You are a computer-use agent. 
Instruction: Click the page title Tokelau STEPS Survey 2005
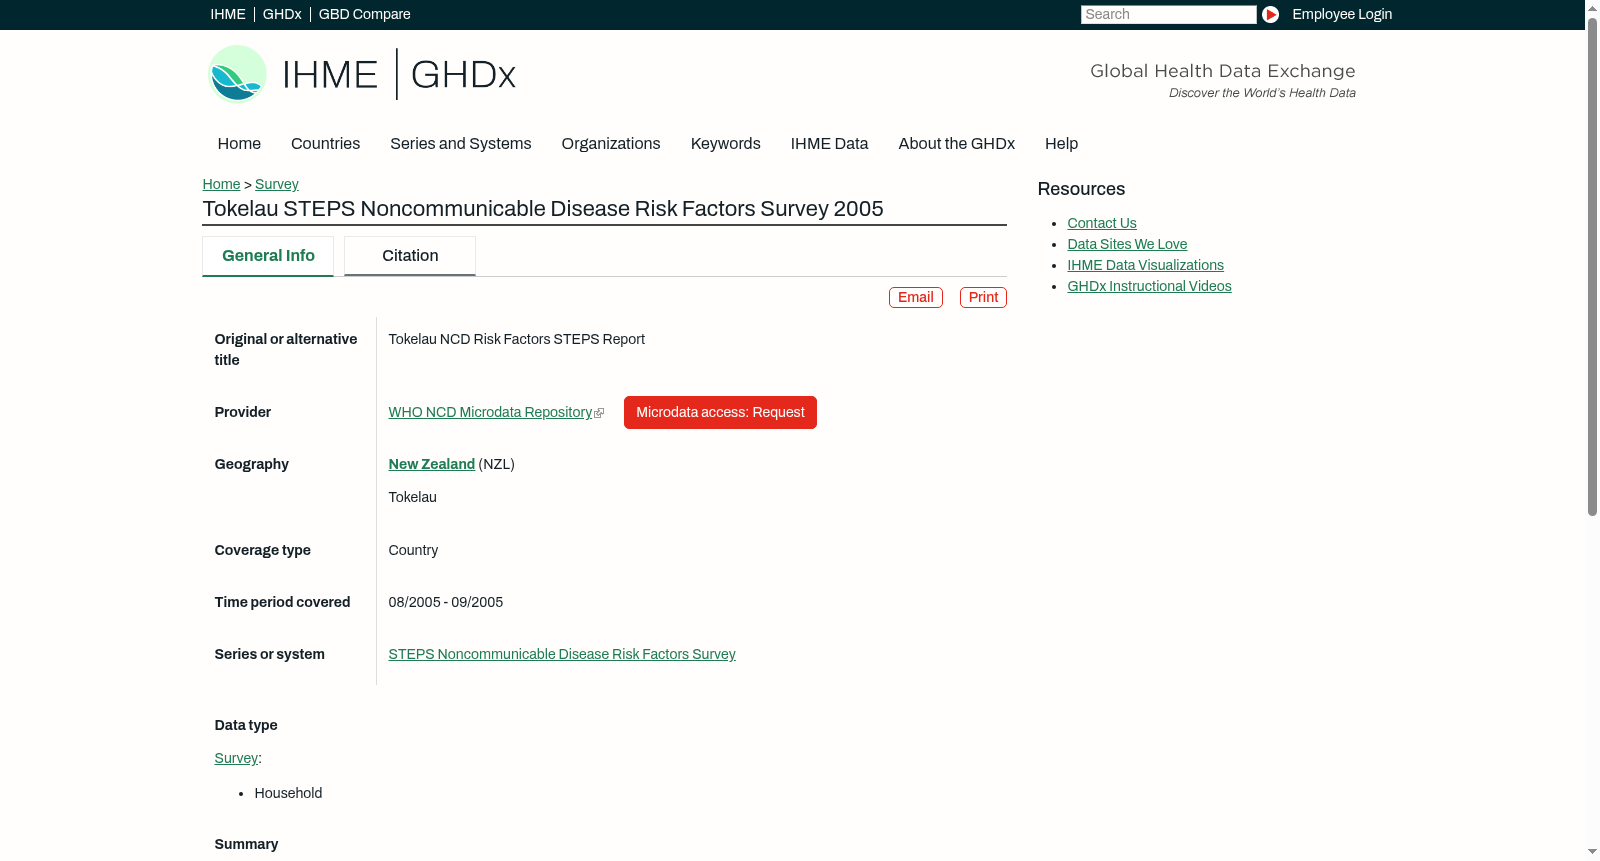pos(543,209)
